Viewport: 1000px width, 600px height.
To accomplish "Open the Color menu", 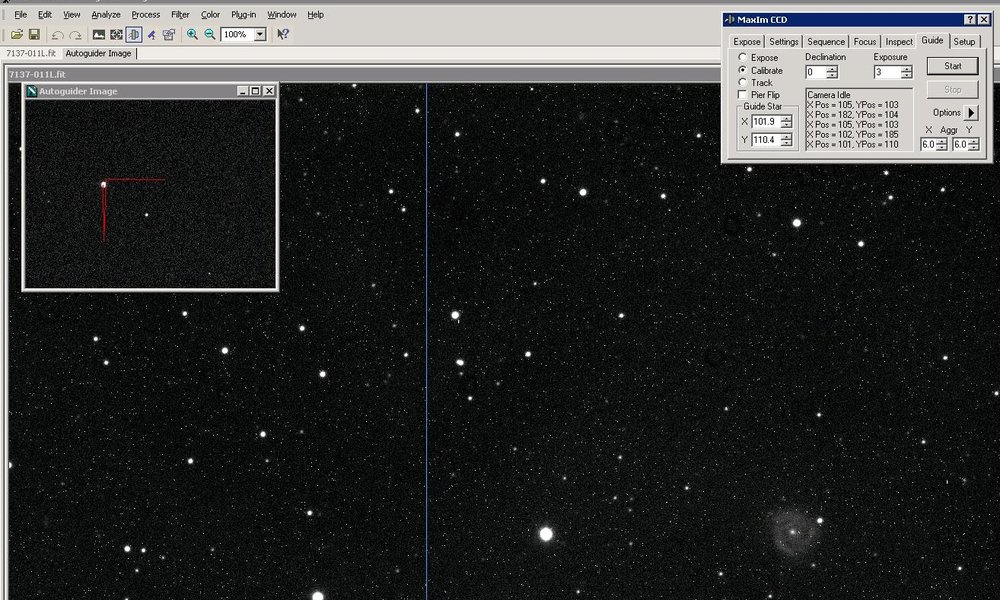I will 210,15.
